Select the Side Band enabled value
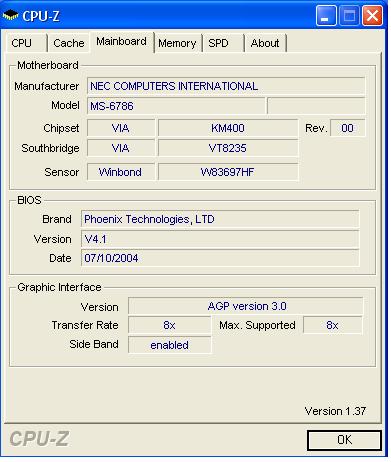 click(170, 345)
